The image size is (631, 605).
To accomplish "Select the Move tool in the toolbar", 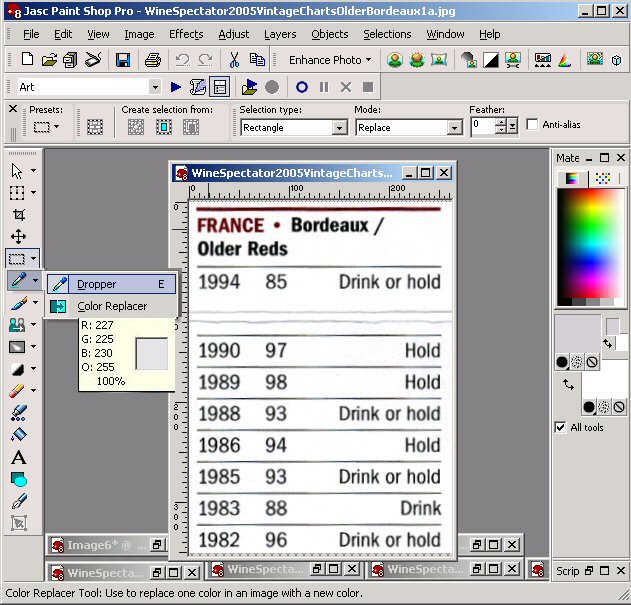I will 18,236.
